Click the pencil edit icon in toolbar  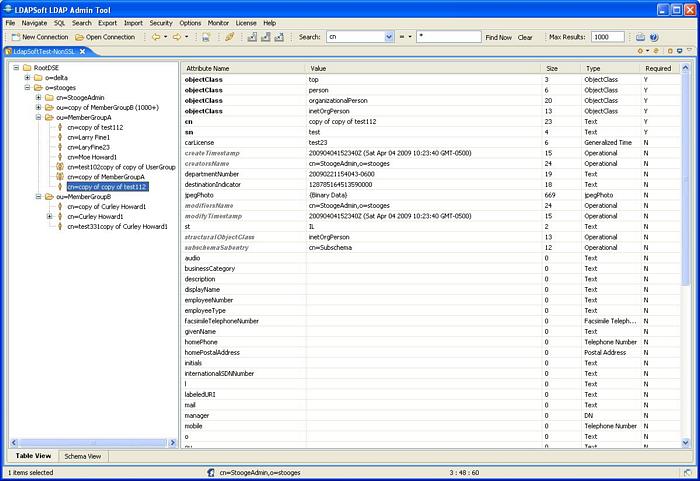tap(229, 37)
